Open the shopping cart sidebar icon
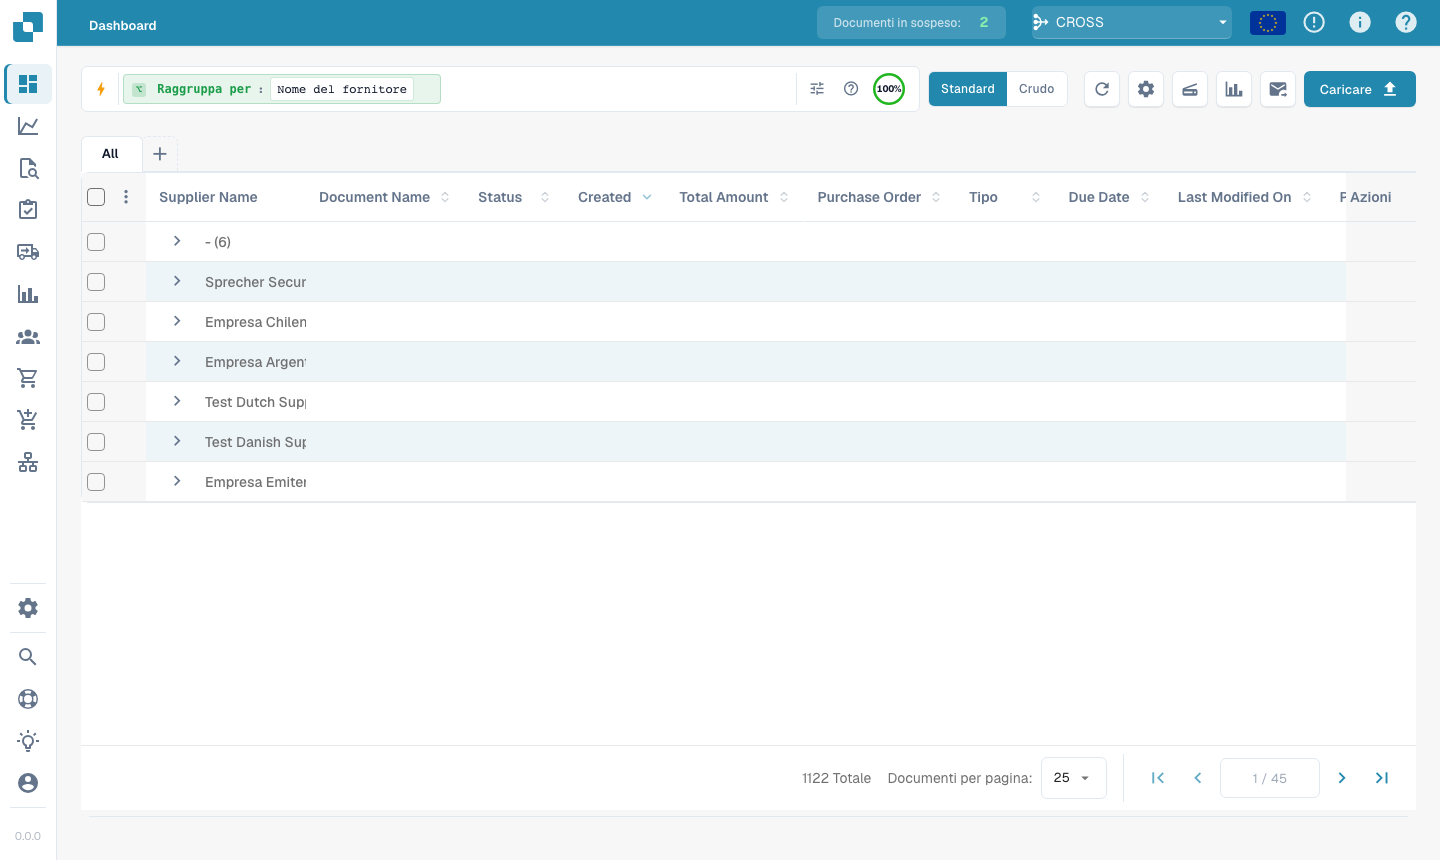Screen dimensions: 1440x860 pyautogui.click(x=28, y=378)
